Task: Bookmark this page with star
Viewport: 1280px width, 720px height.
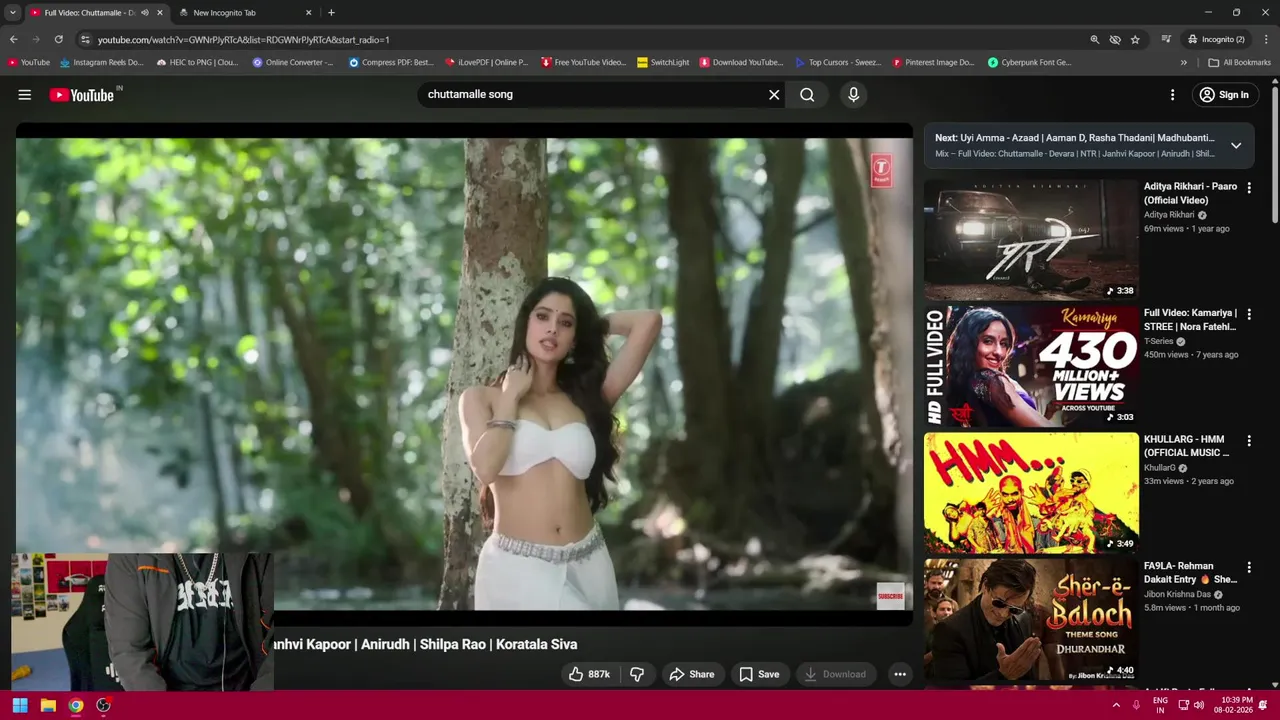Action: pyautogui.click(x=1135, y=39)
